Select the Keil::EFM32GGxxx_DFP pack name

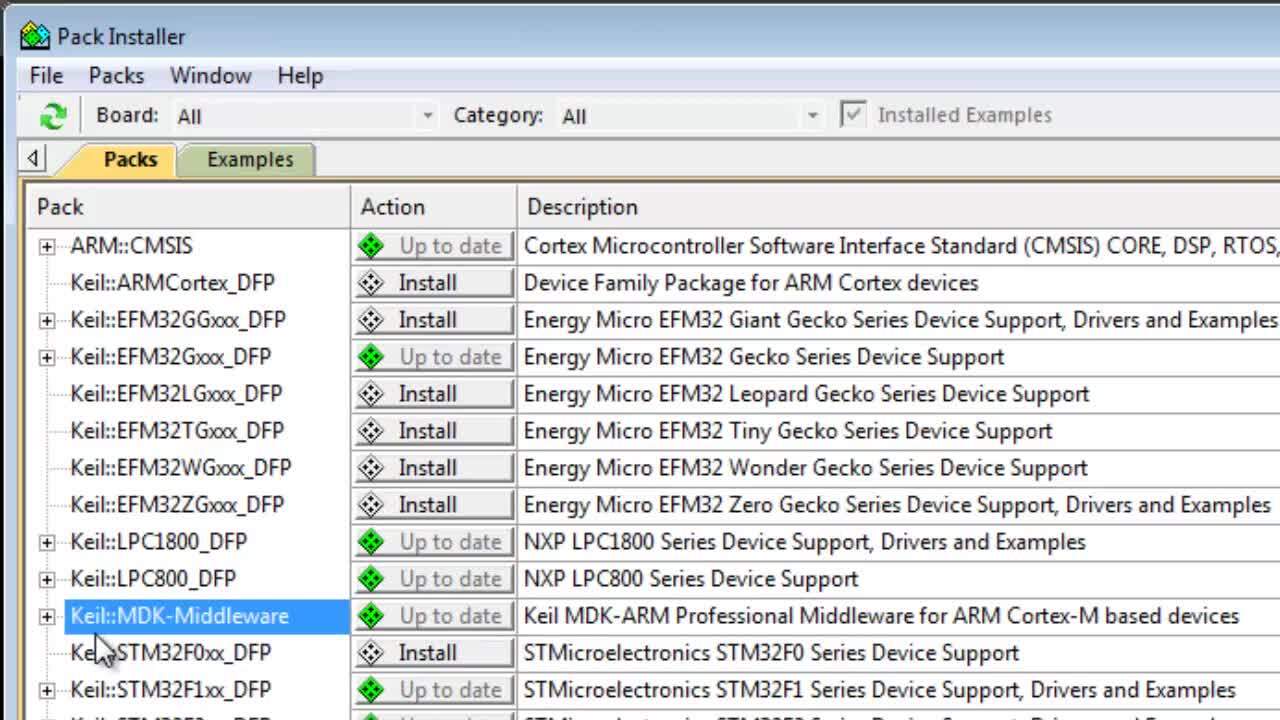(x=178, y=320)
